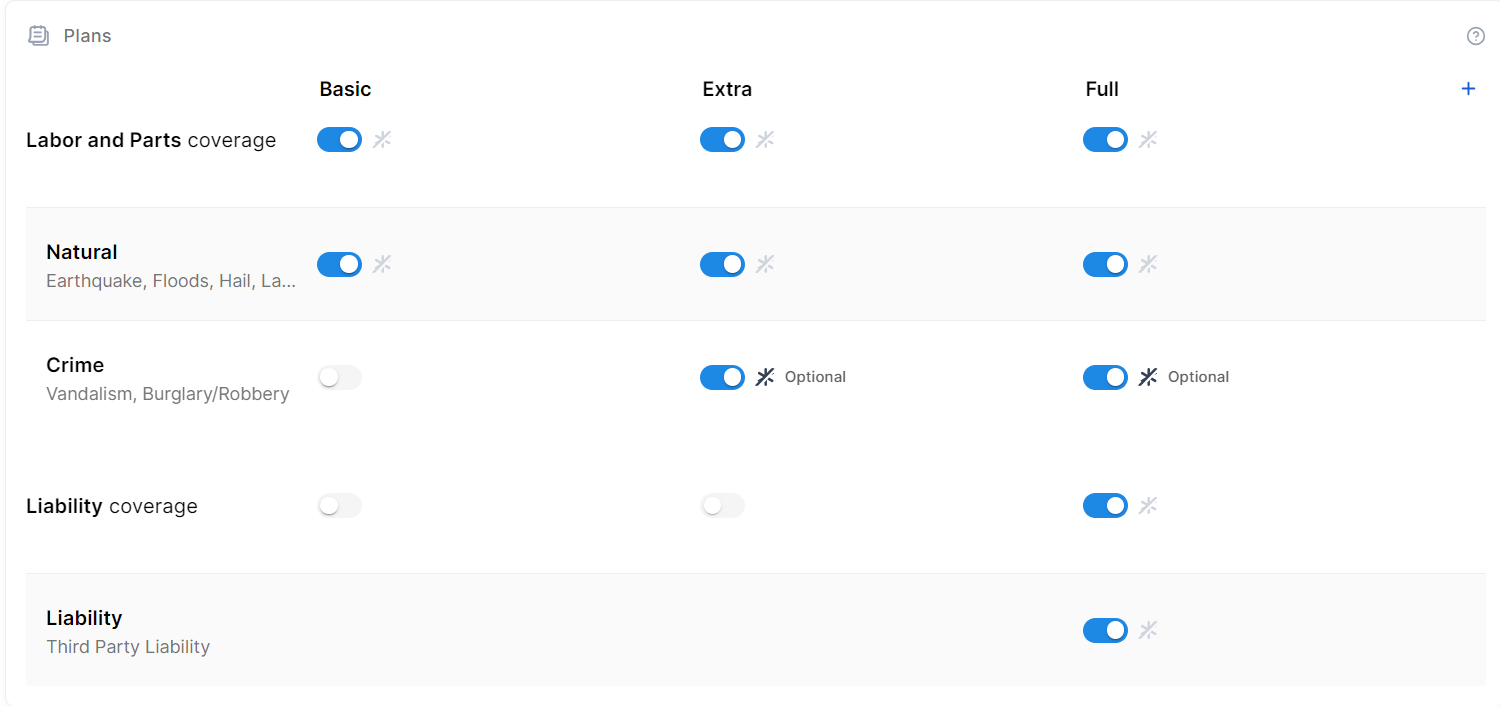Click the plus icon to add plan
1500x706 pixels.
click(1468, 89)
